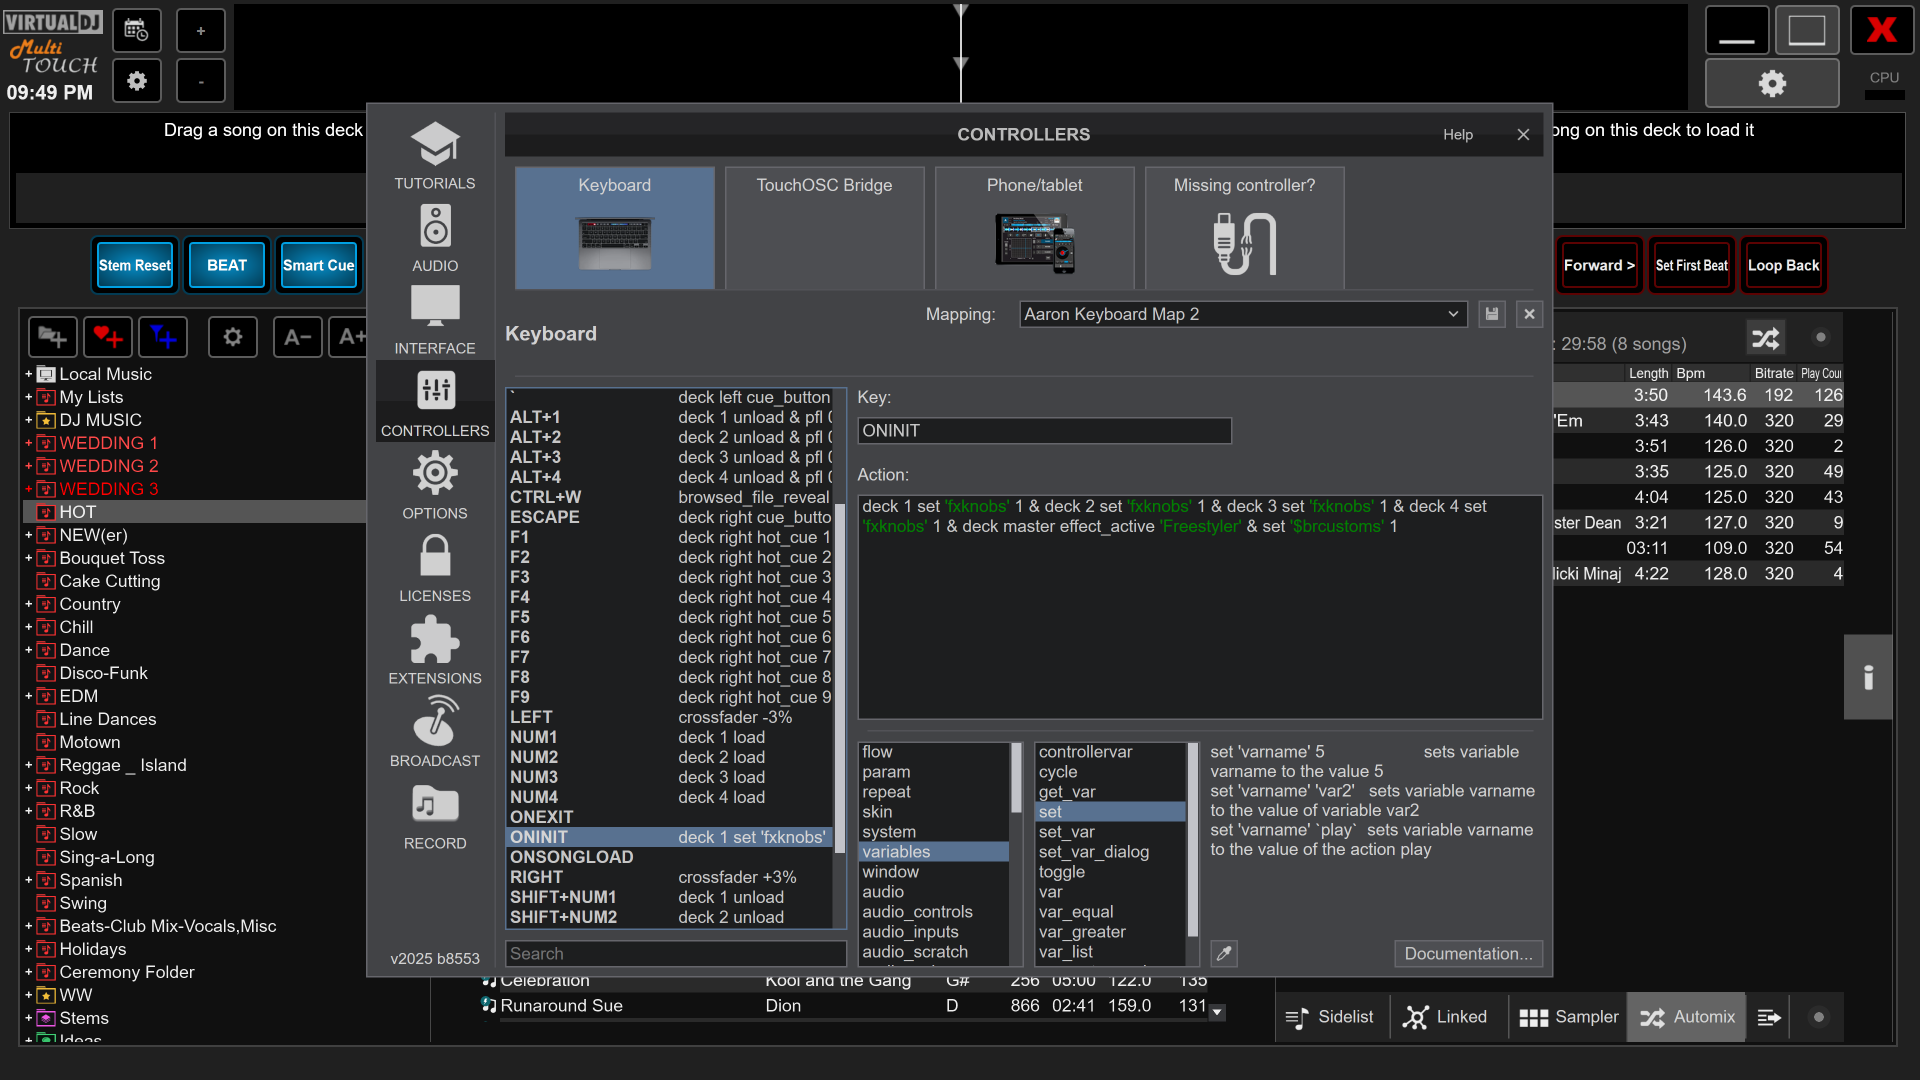Open the Options gear section
Viewport: 1920px width, 1080px height.
pyautogui.click(x=434, y=485)
